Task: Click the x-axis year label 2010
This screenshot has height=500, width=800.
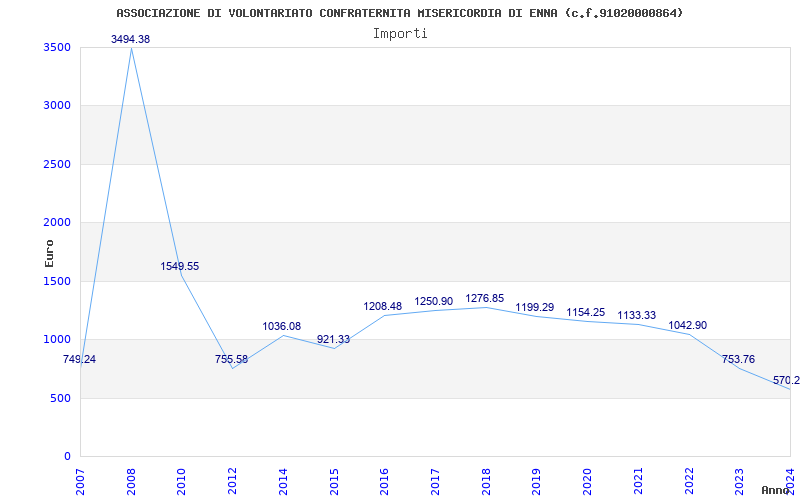Action: pos(181,482)
